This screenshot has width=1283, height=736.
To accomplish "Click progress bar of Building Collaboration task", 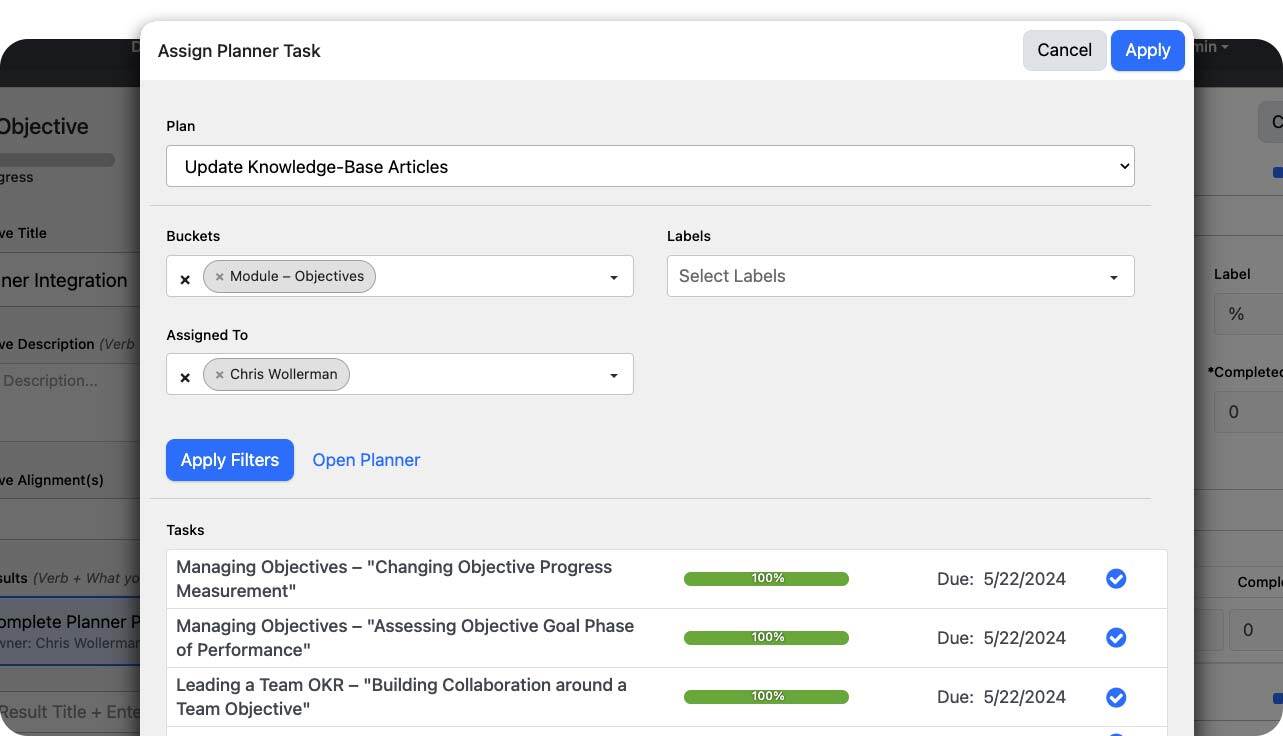I will (x=766, y=697).
